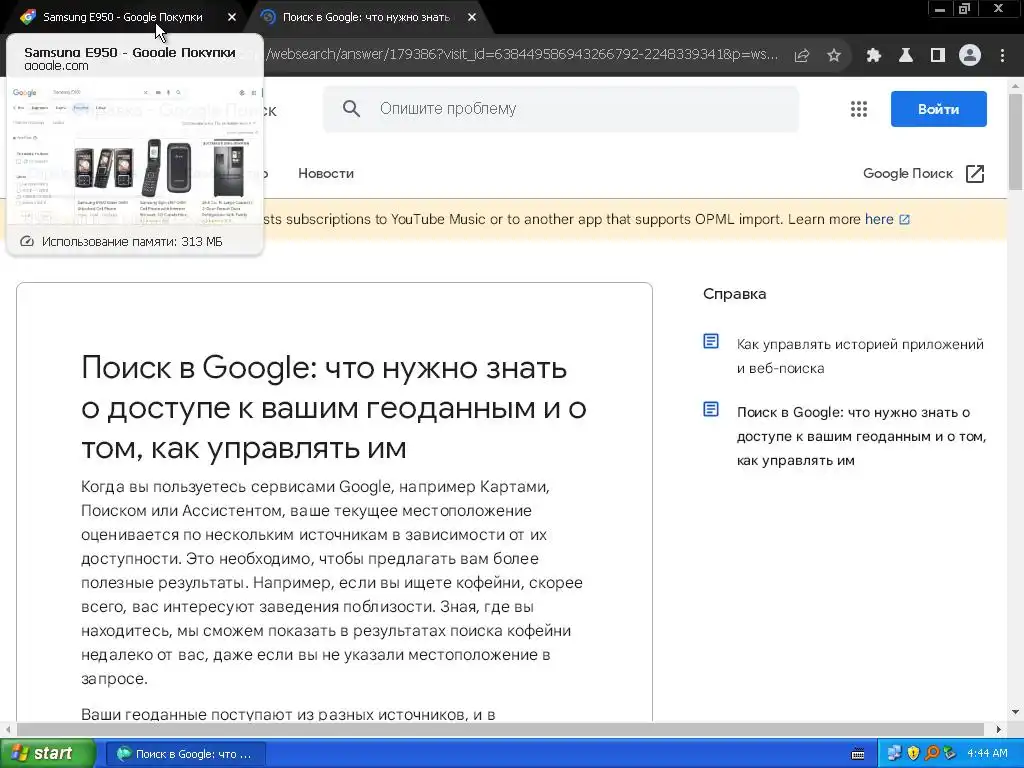The image size is (1024, 768).
Task: Click the network computers tray icon
Action: [x=894, y=754]
